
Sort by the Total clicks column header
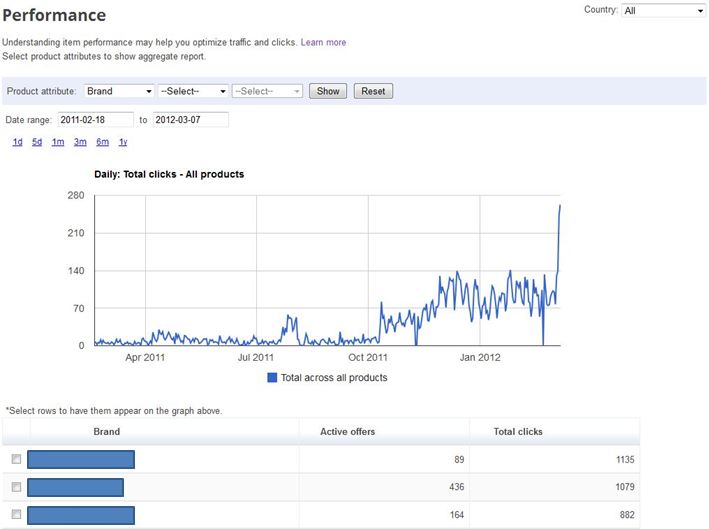click(518, 432)
